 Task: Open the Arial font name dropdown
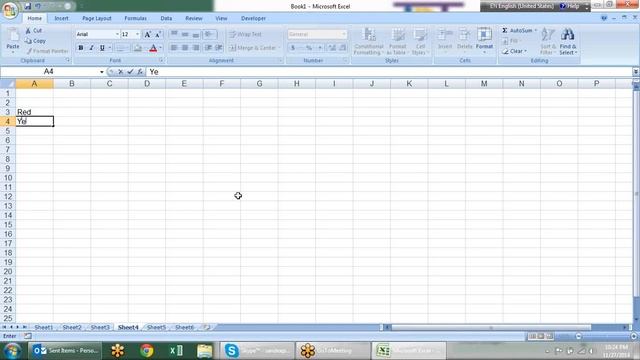[117, 34]
